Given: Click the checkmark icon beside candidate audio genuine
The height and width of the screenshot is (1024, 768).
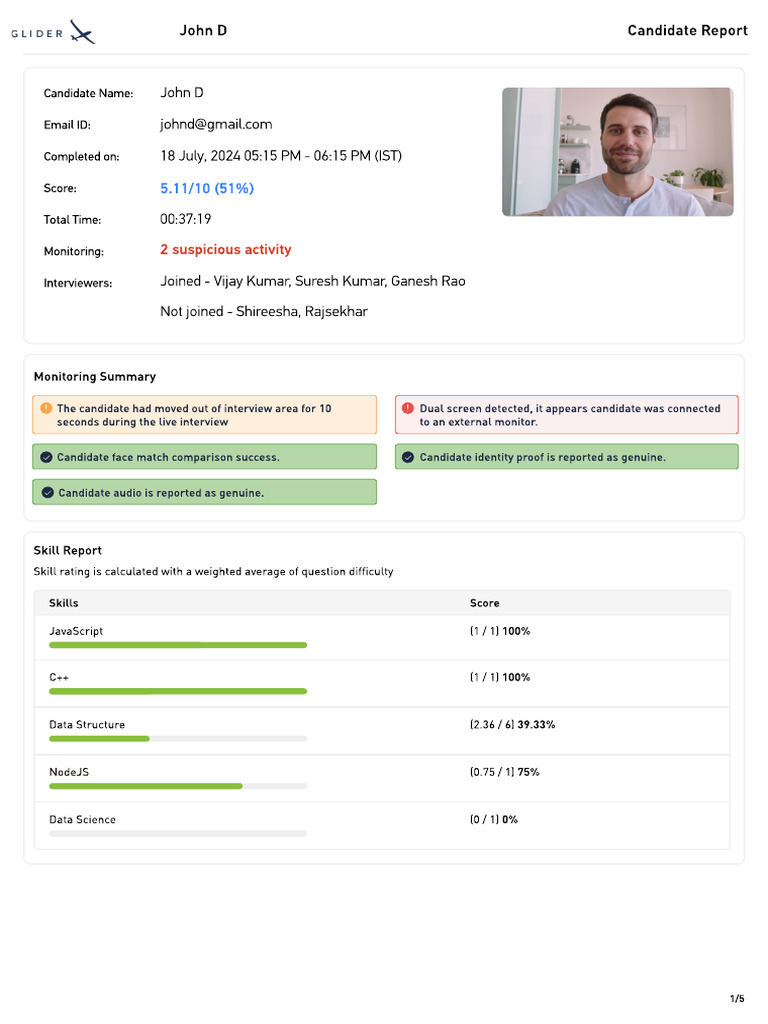Looking at the screenshot, I should pyautogui.click(x=48, y=492).
